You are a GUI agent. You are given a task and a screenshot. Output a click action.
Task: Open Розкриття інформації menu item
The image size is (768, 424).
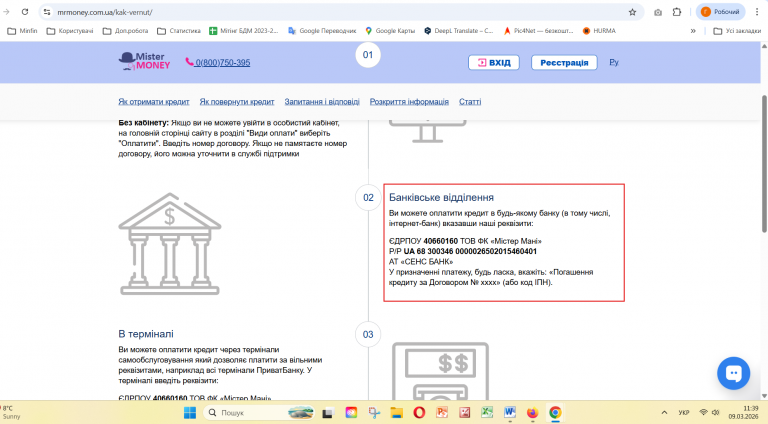click(x=409, y=102)
